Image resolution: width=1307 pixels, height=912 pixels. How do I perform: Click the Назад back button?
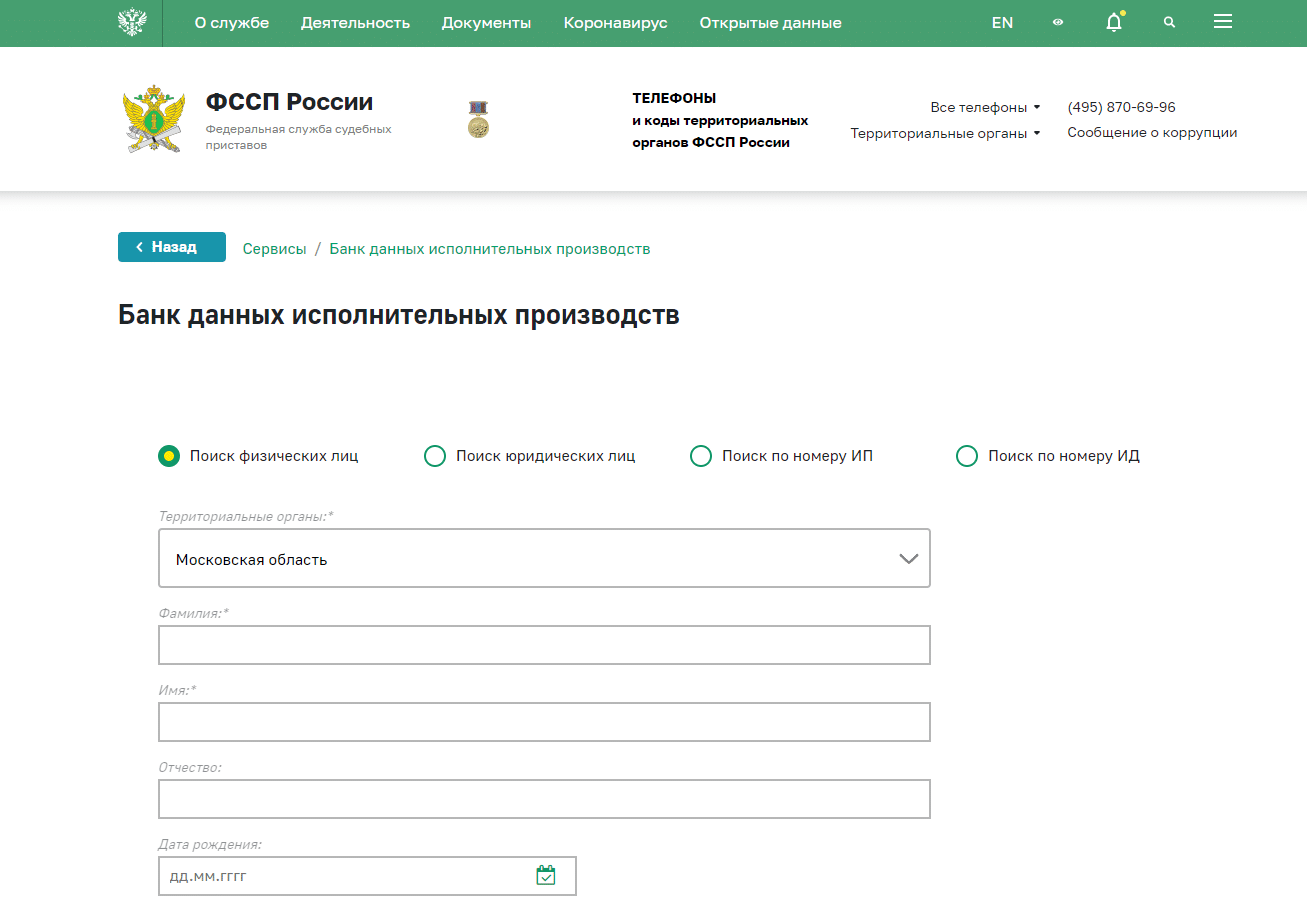coord(171,246)
